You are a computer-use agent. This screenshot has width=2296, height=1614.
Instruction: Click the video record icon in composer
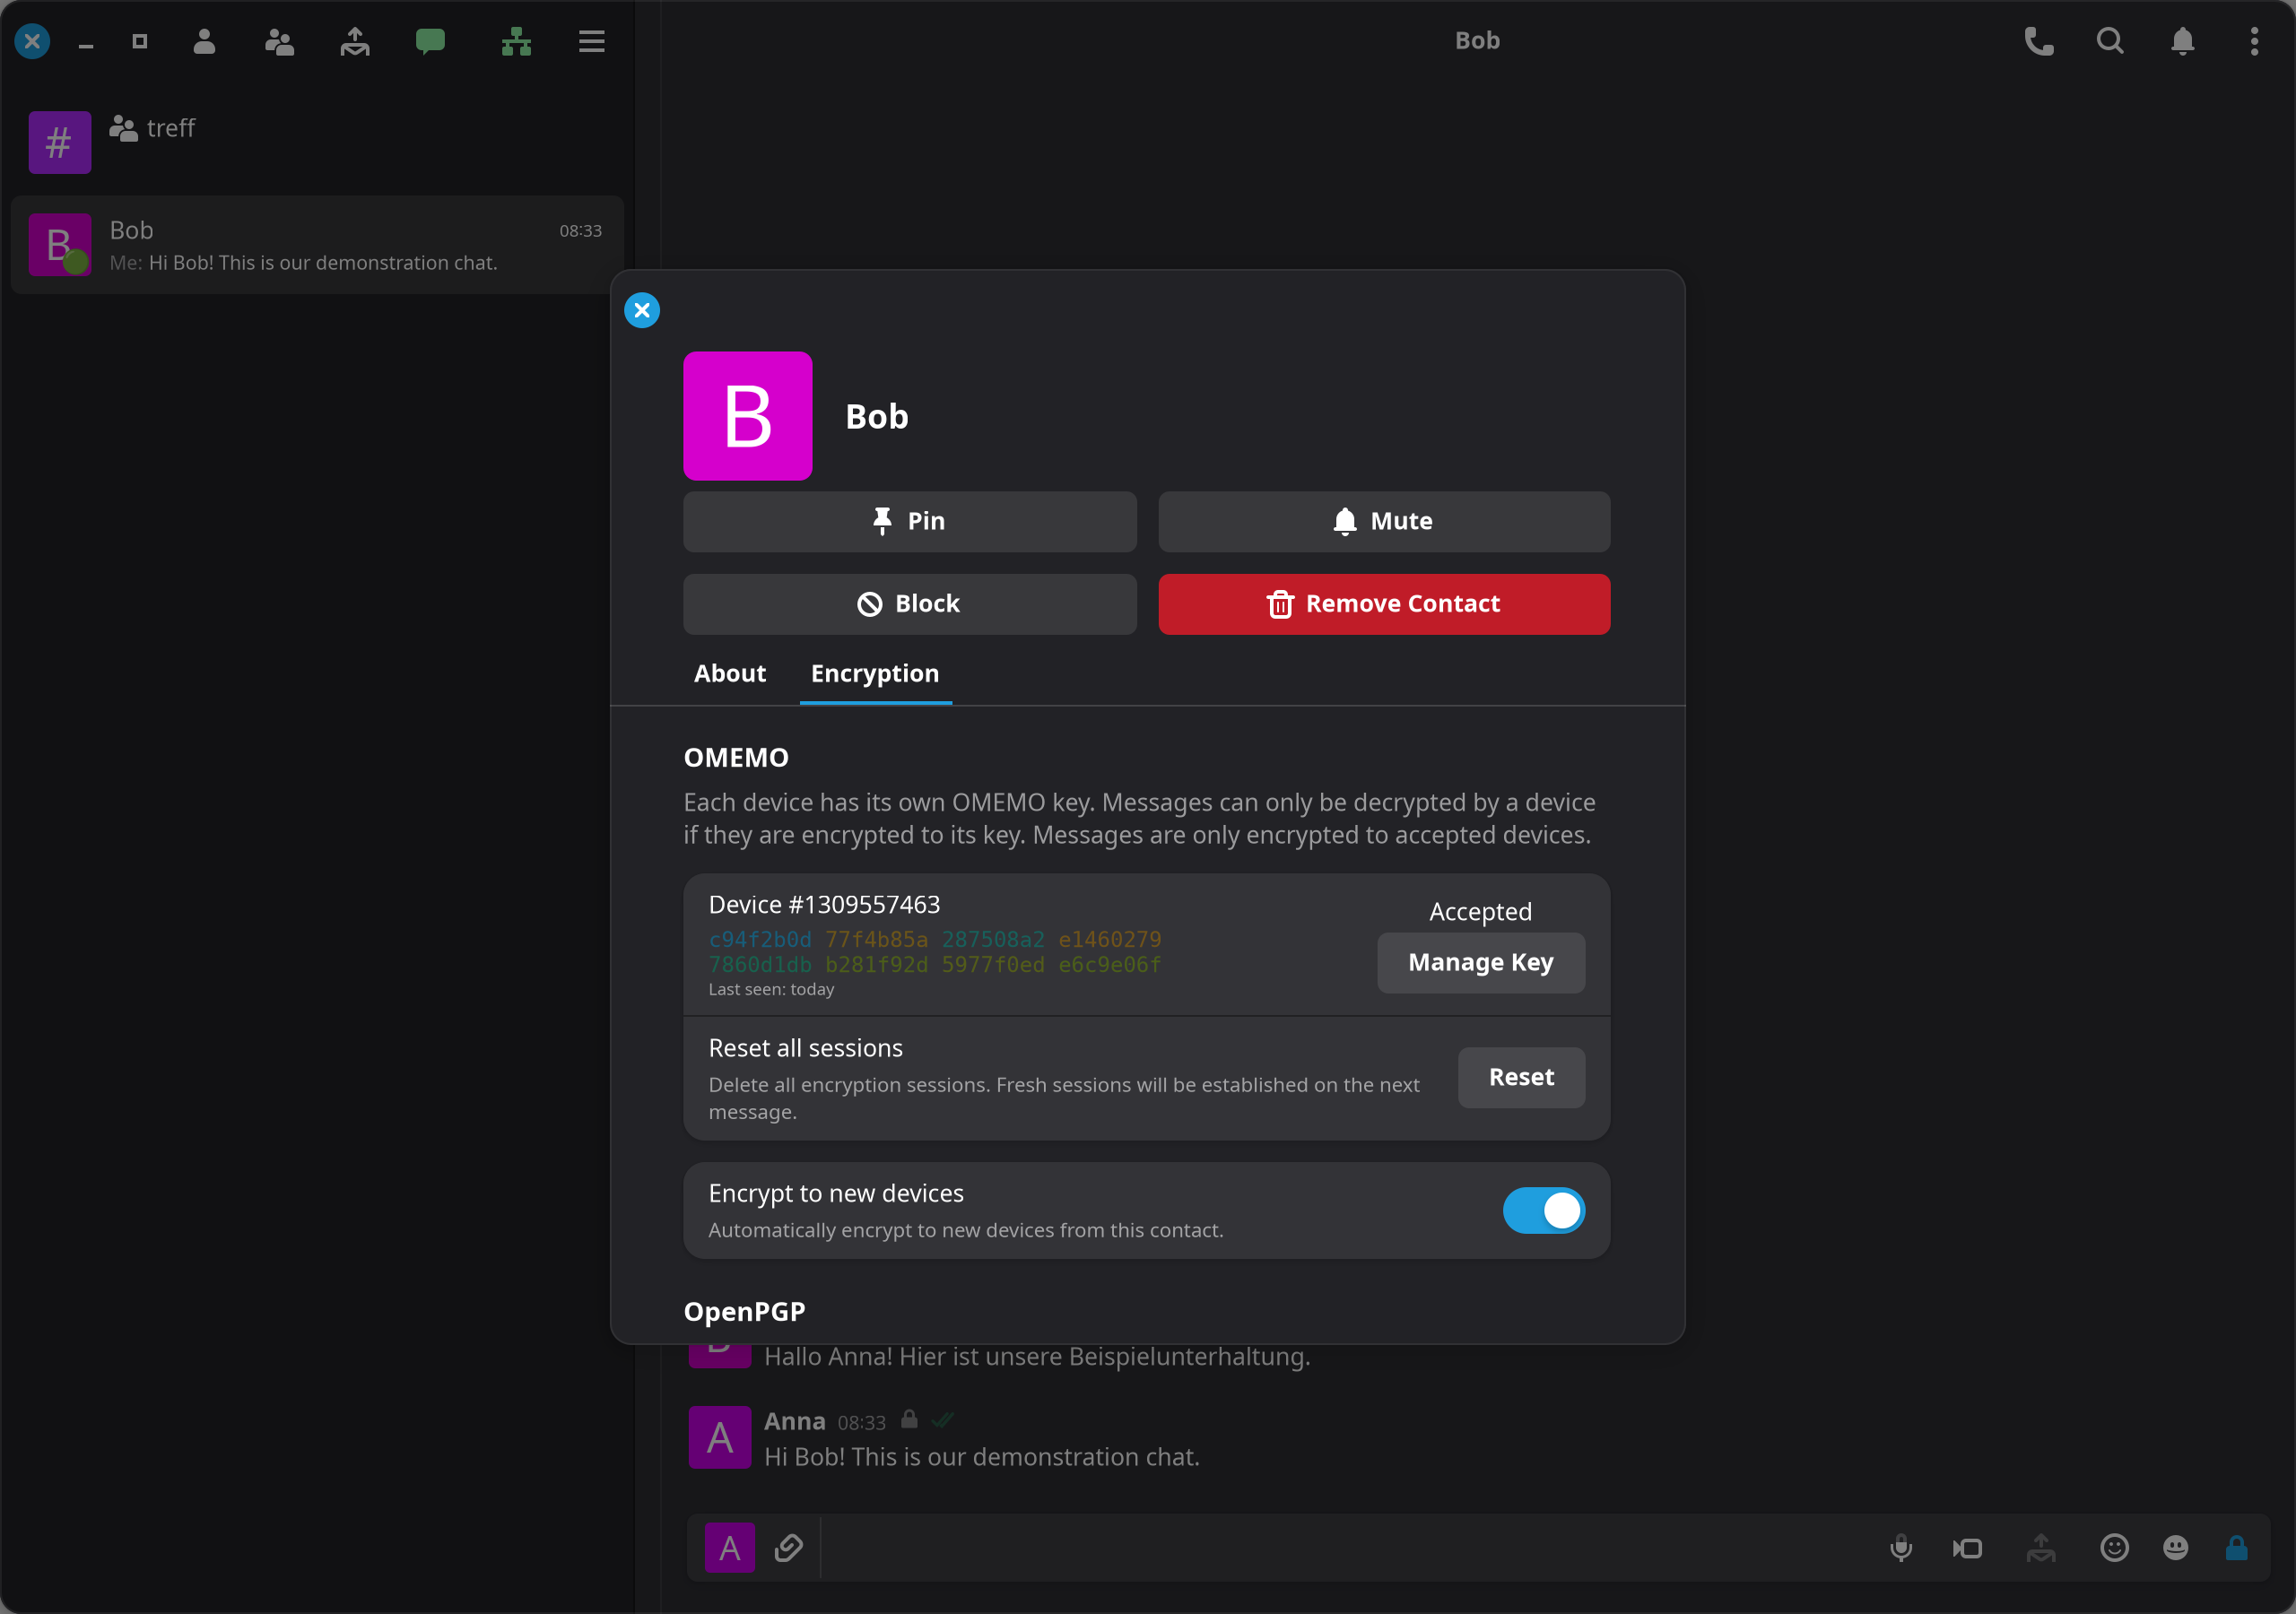pyautogui.click(x=1967, y=1548)
